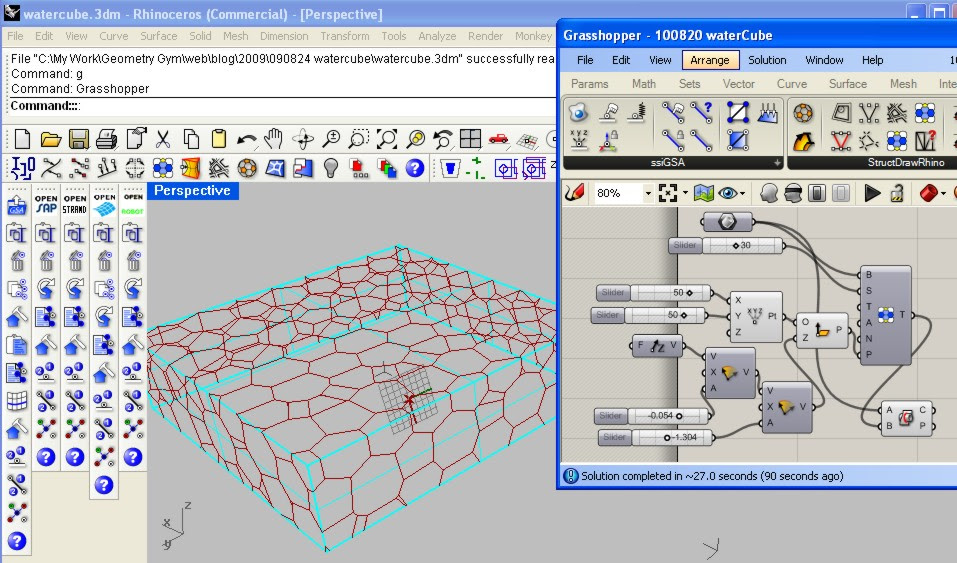Screen dimensions: 957x563
Task: Click the Perspective viewport title label
Action: point(192,191)
